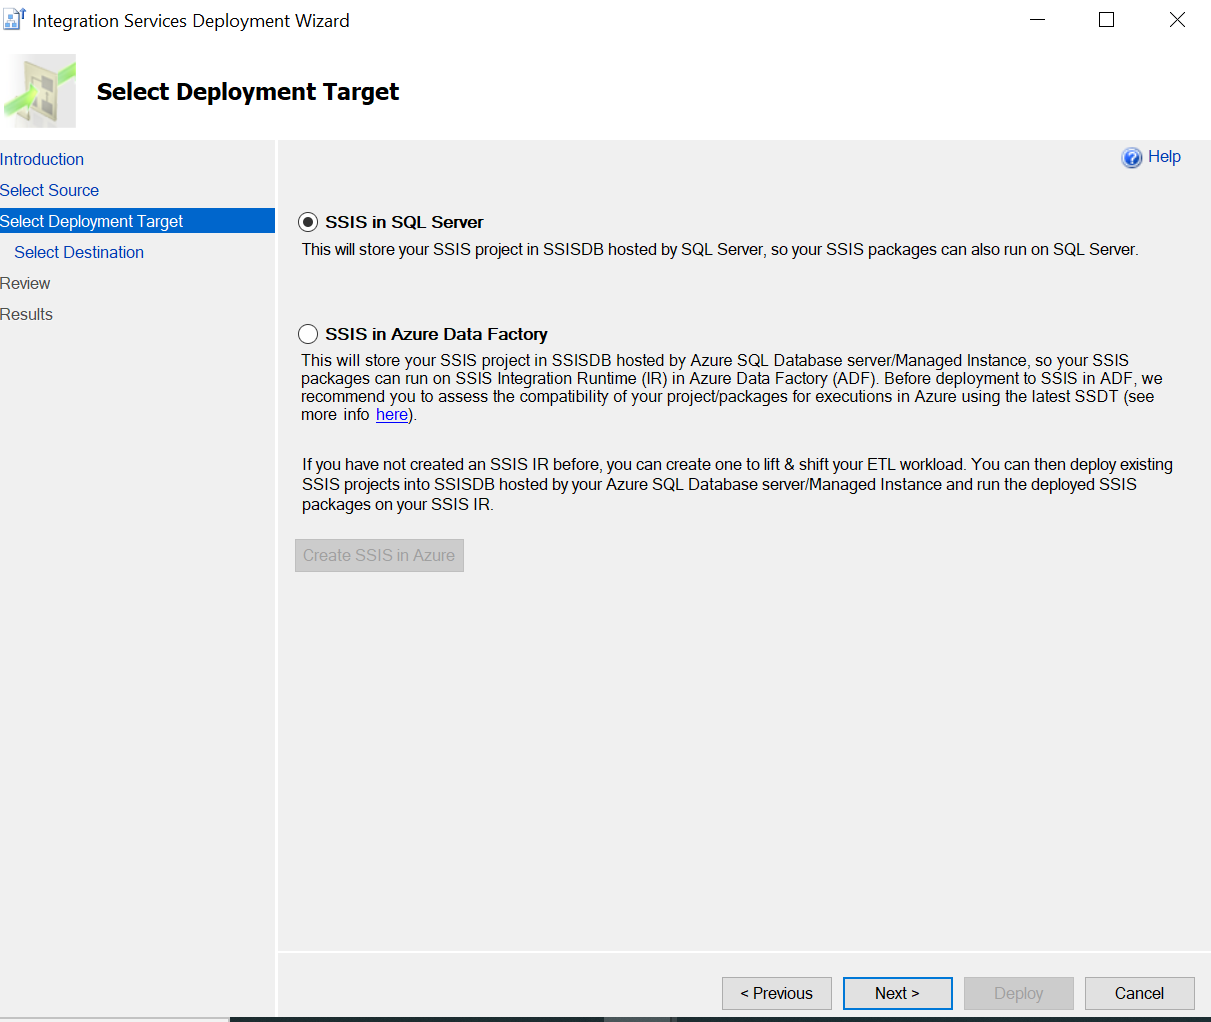
Task: Select SSIS in Azure Data Factory option
Action: point(308,334)
